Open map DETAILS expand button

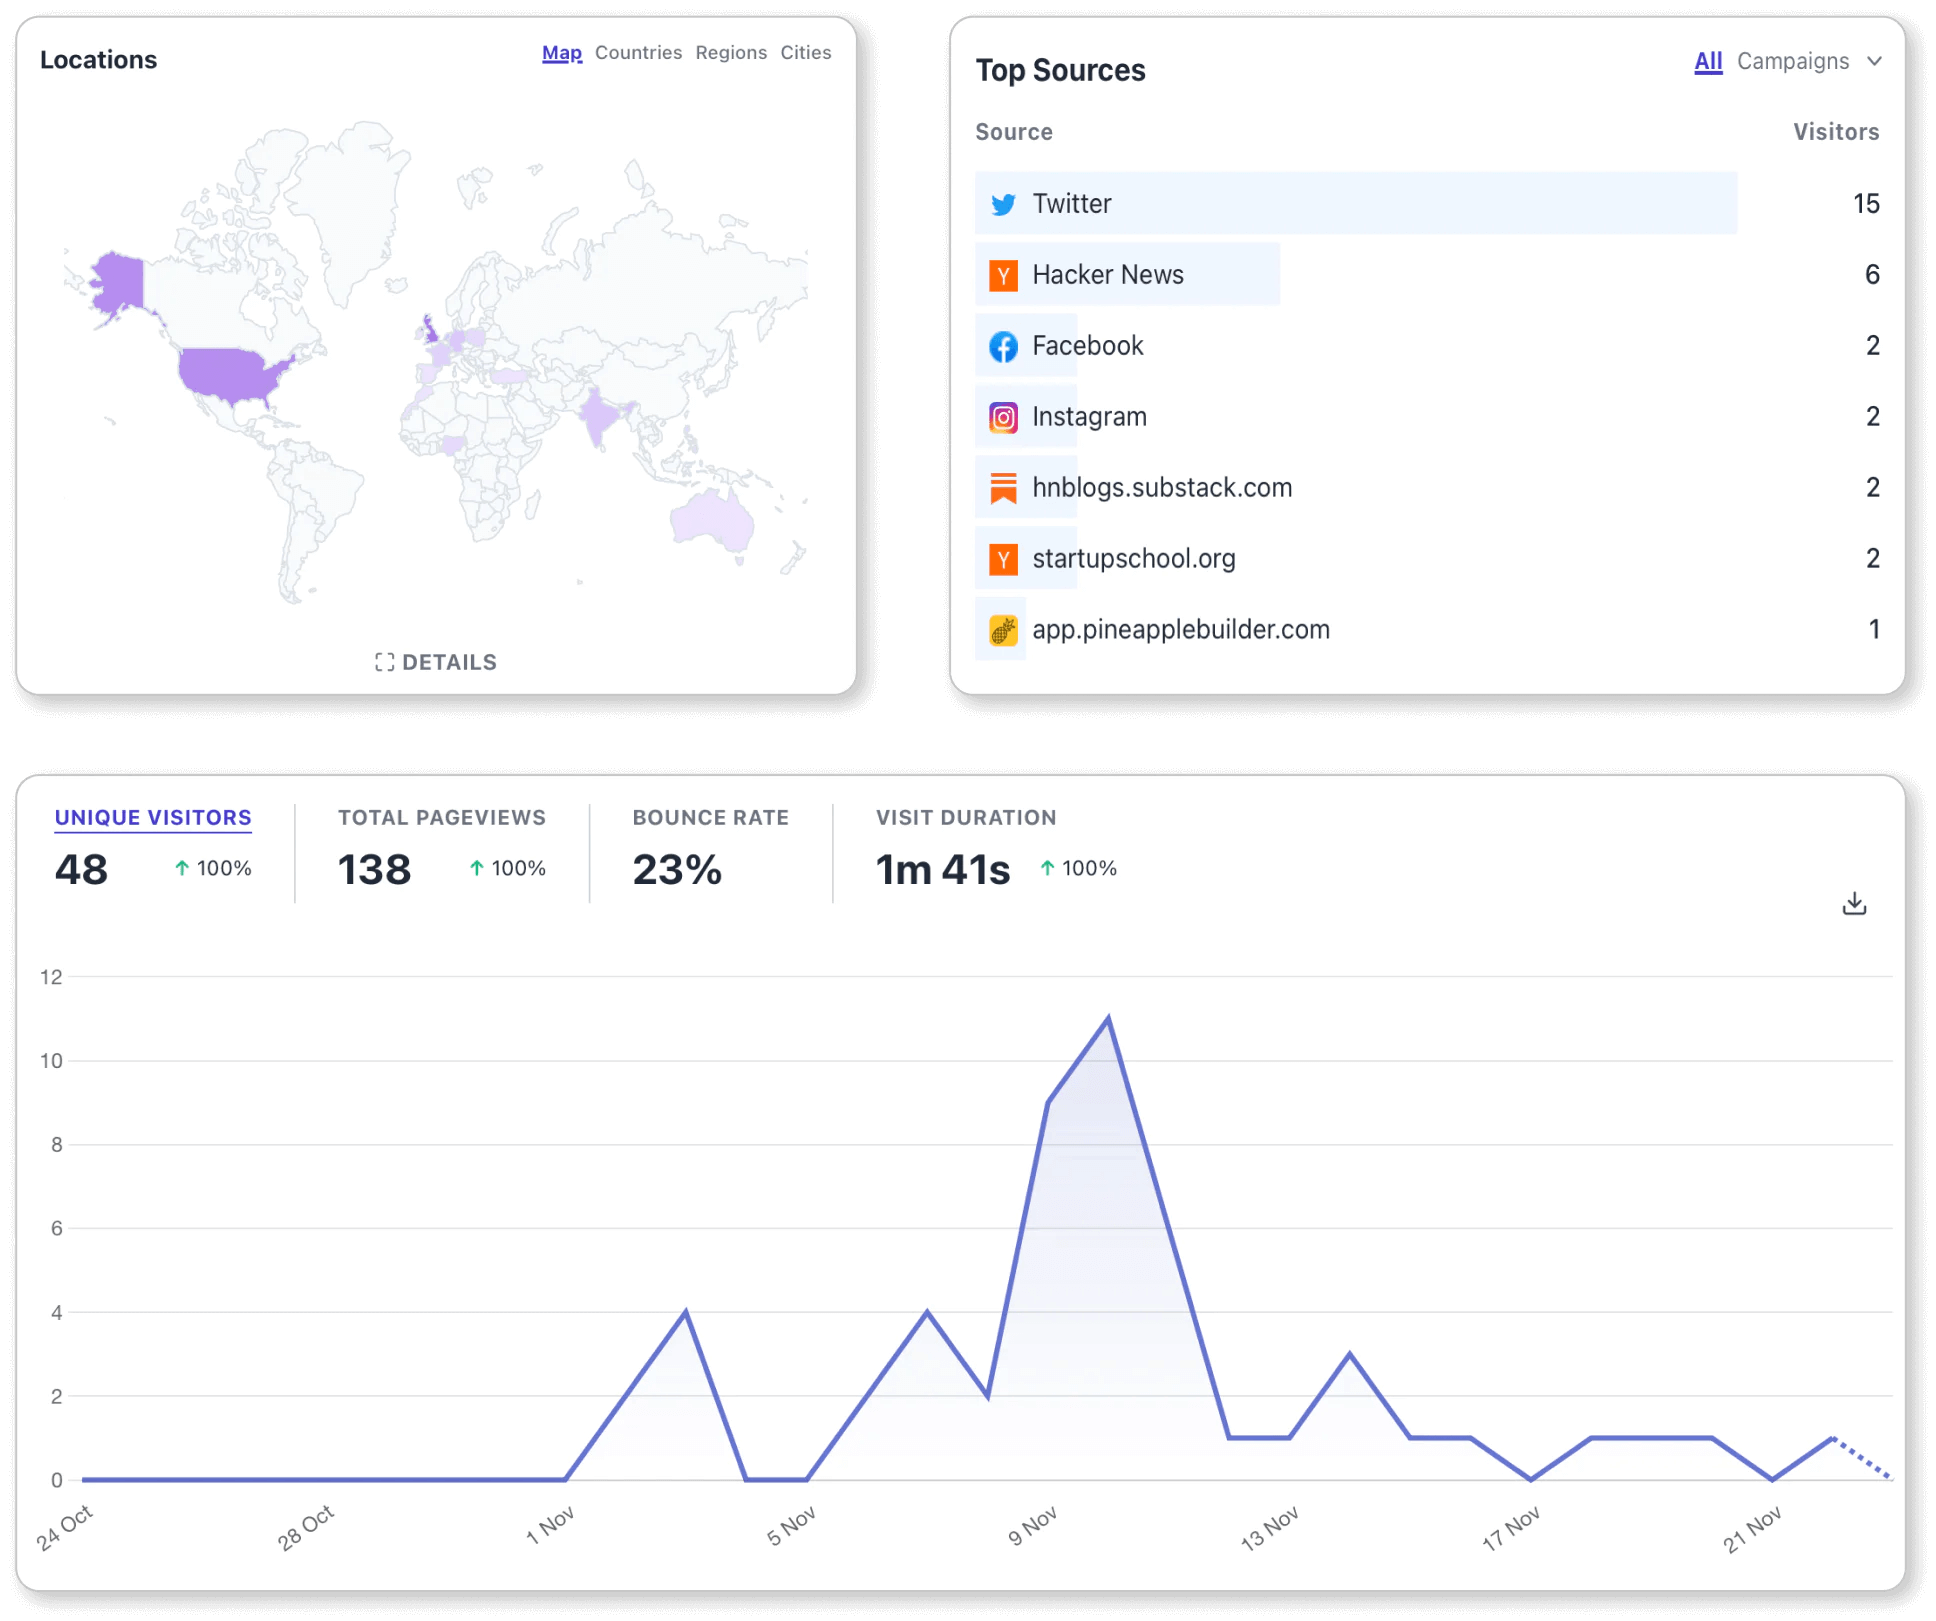(x=436, y=662)
